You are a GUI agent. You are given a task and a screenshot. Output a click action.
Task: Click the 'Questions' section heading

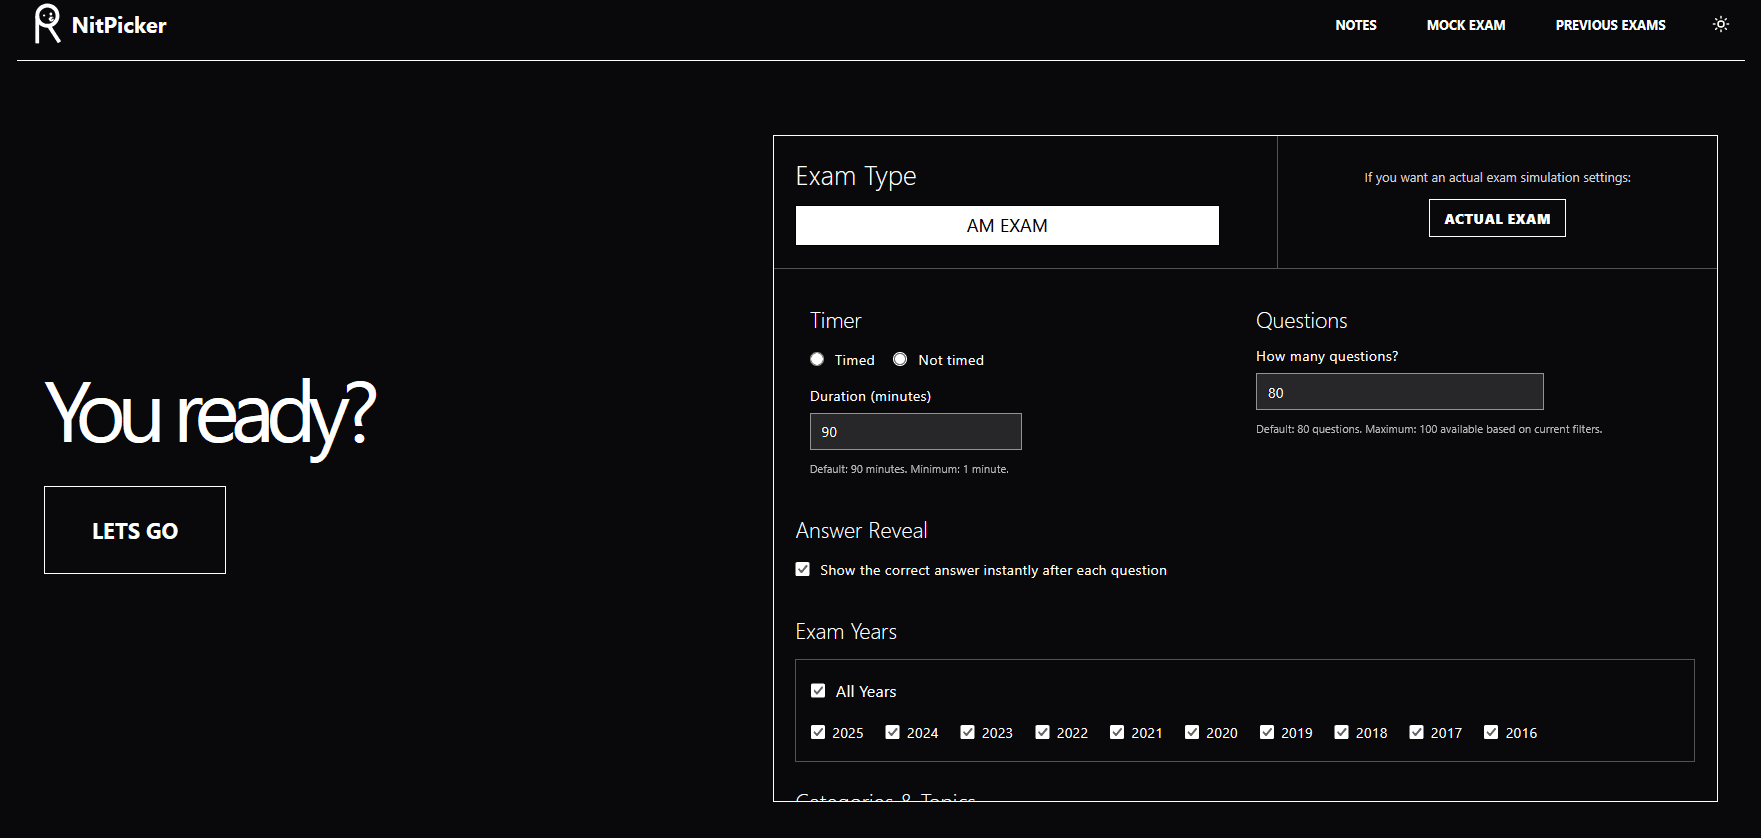(x=1302, y=321)
